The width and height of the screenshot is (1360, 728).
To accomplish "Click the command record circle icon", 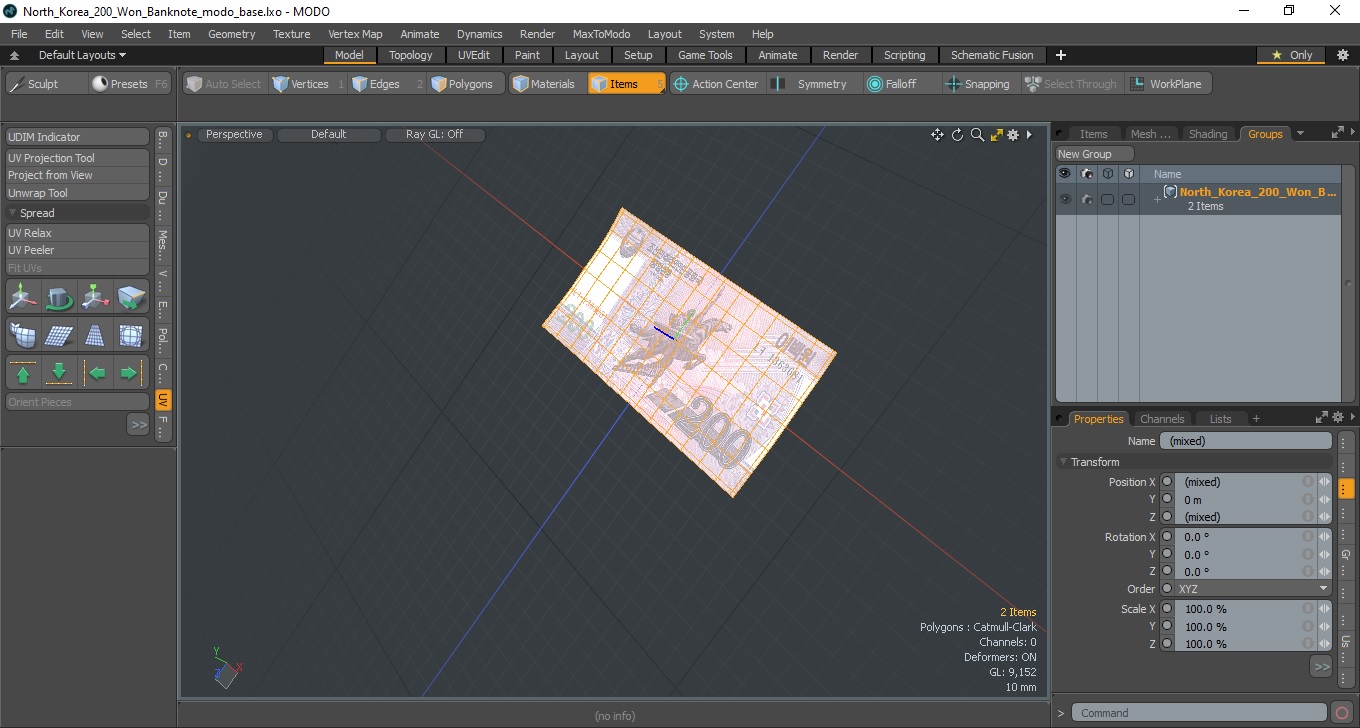I will coord(1342,713).
